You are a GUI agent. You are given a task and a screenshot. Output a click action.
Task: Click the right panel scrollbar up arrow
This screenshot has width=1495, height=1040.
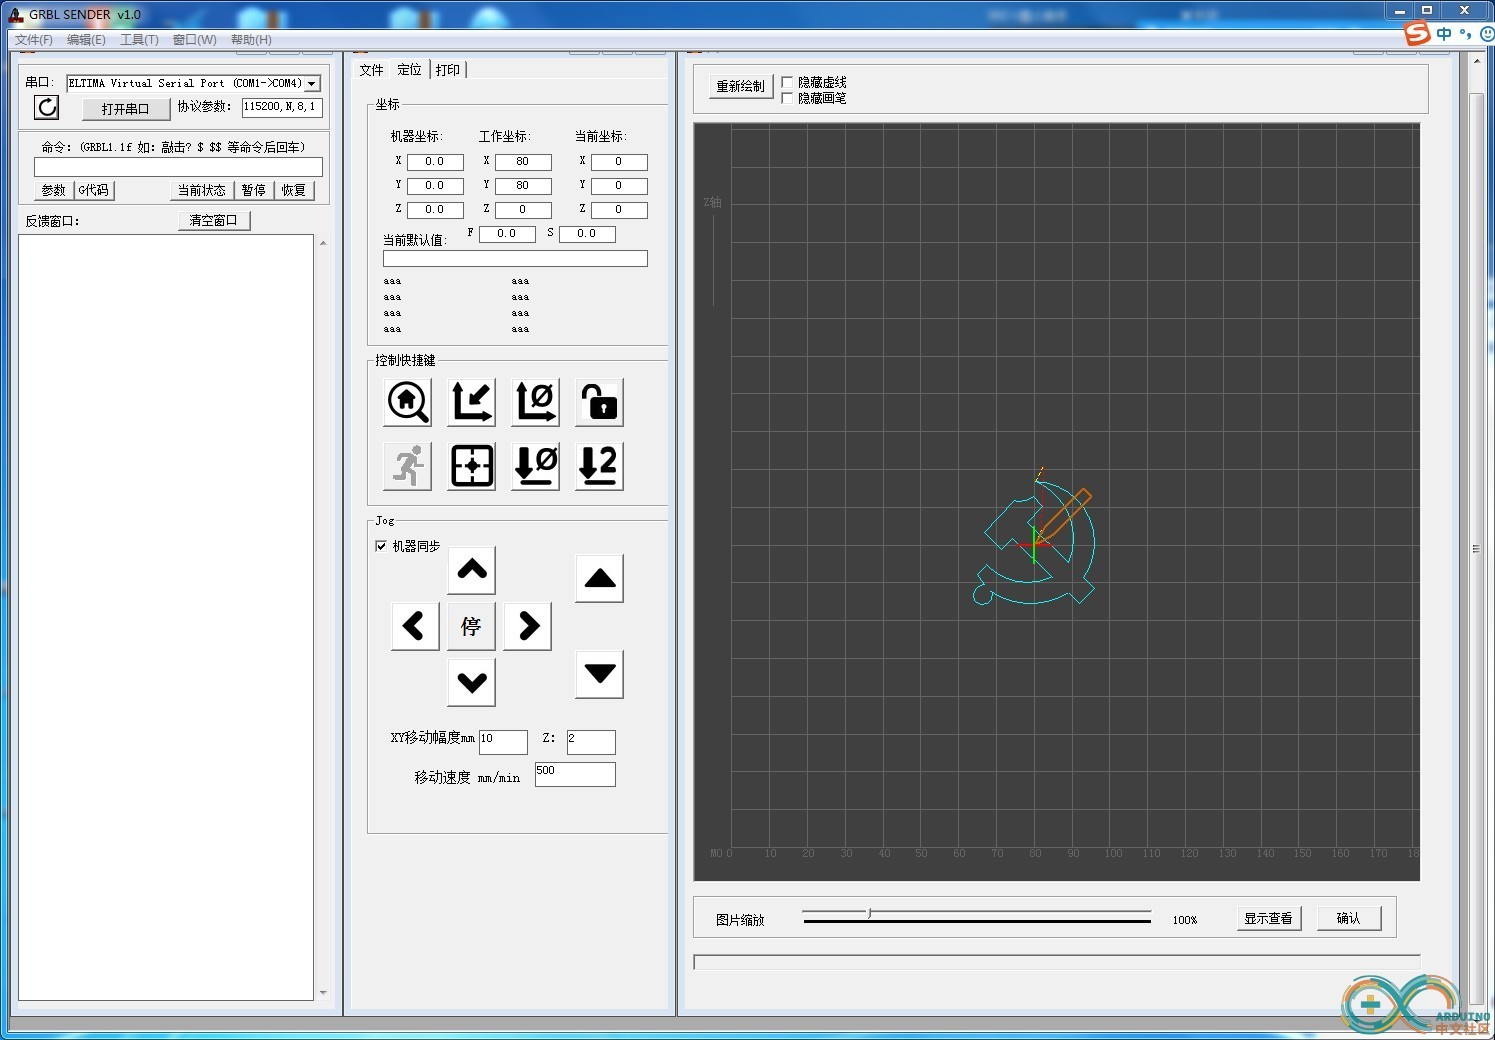point(1477,61)
